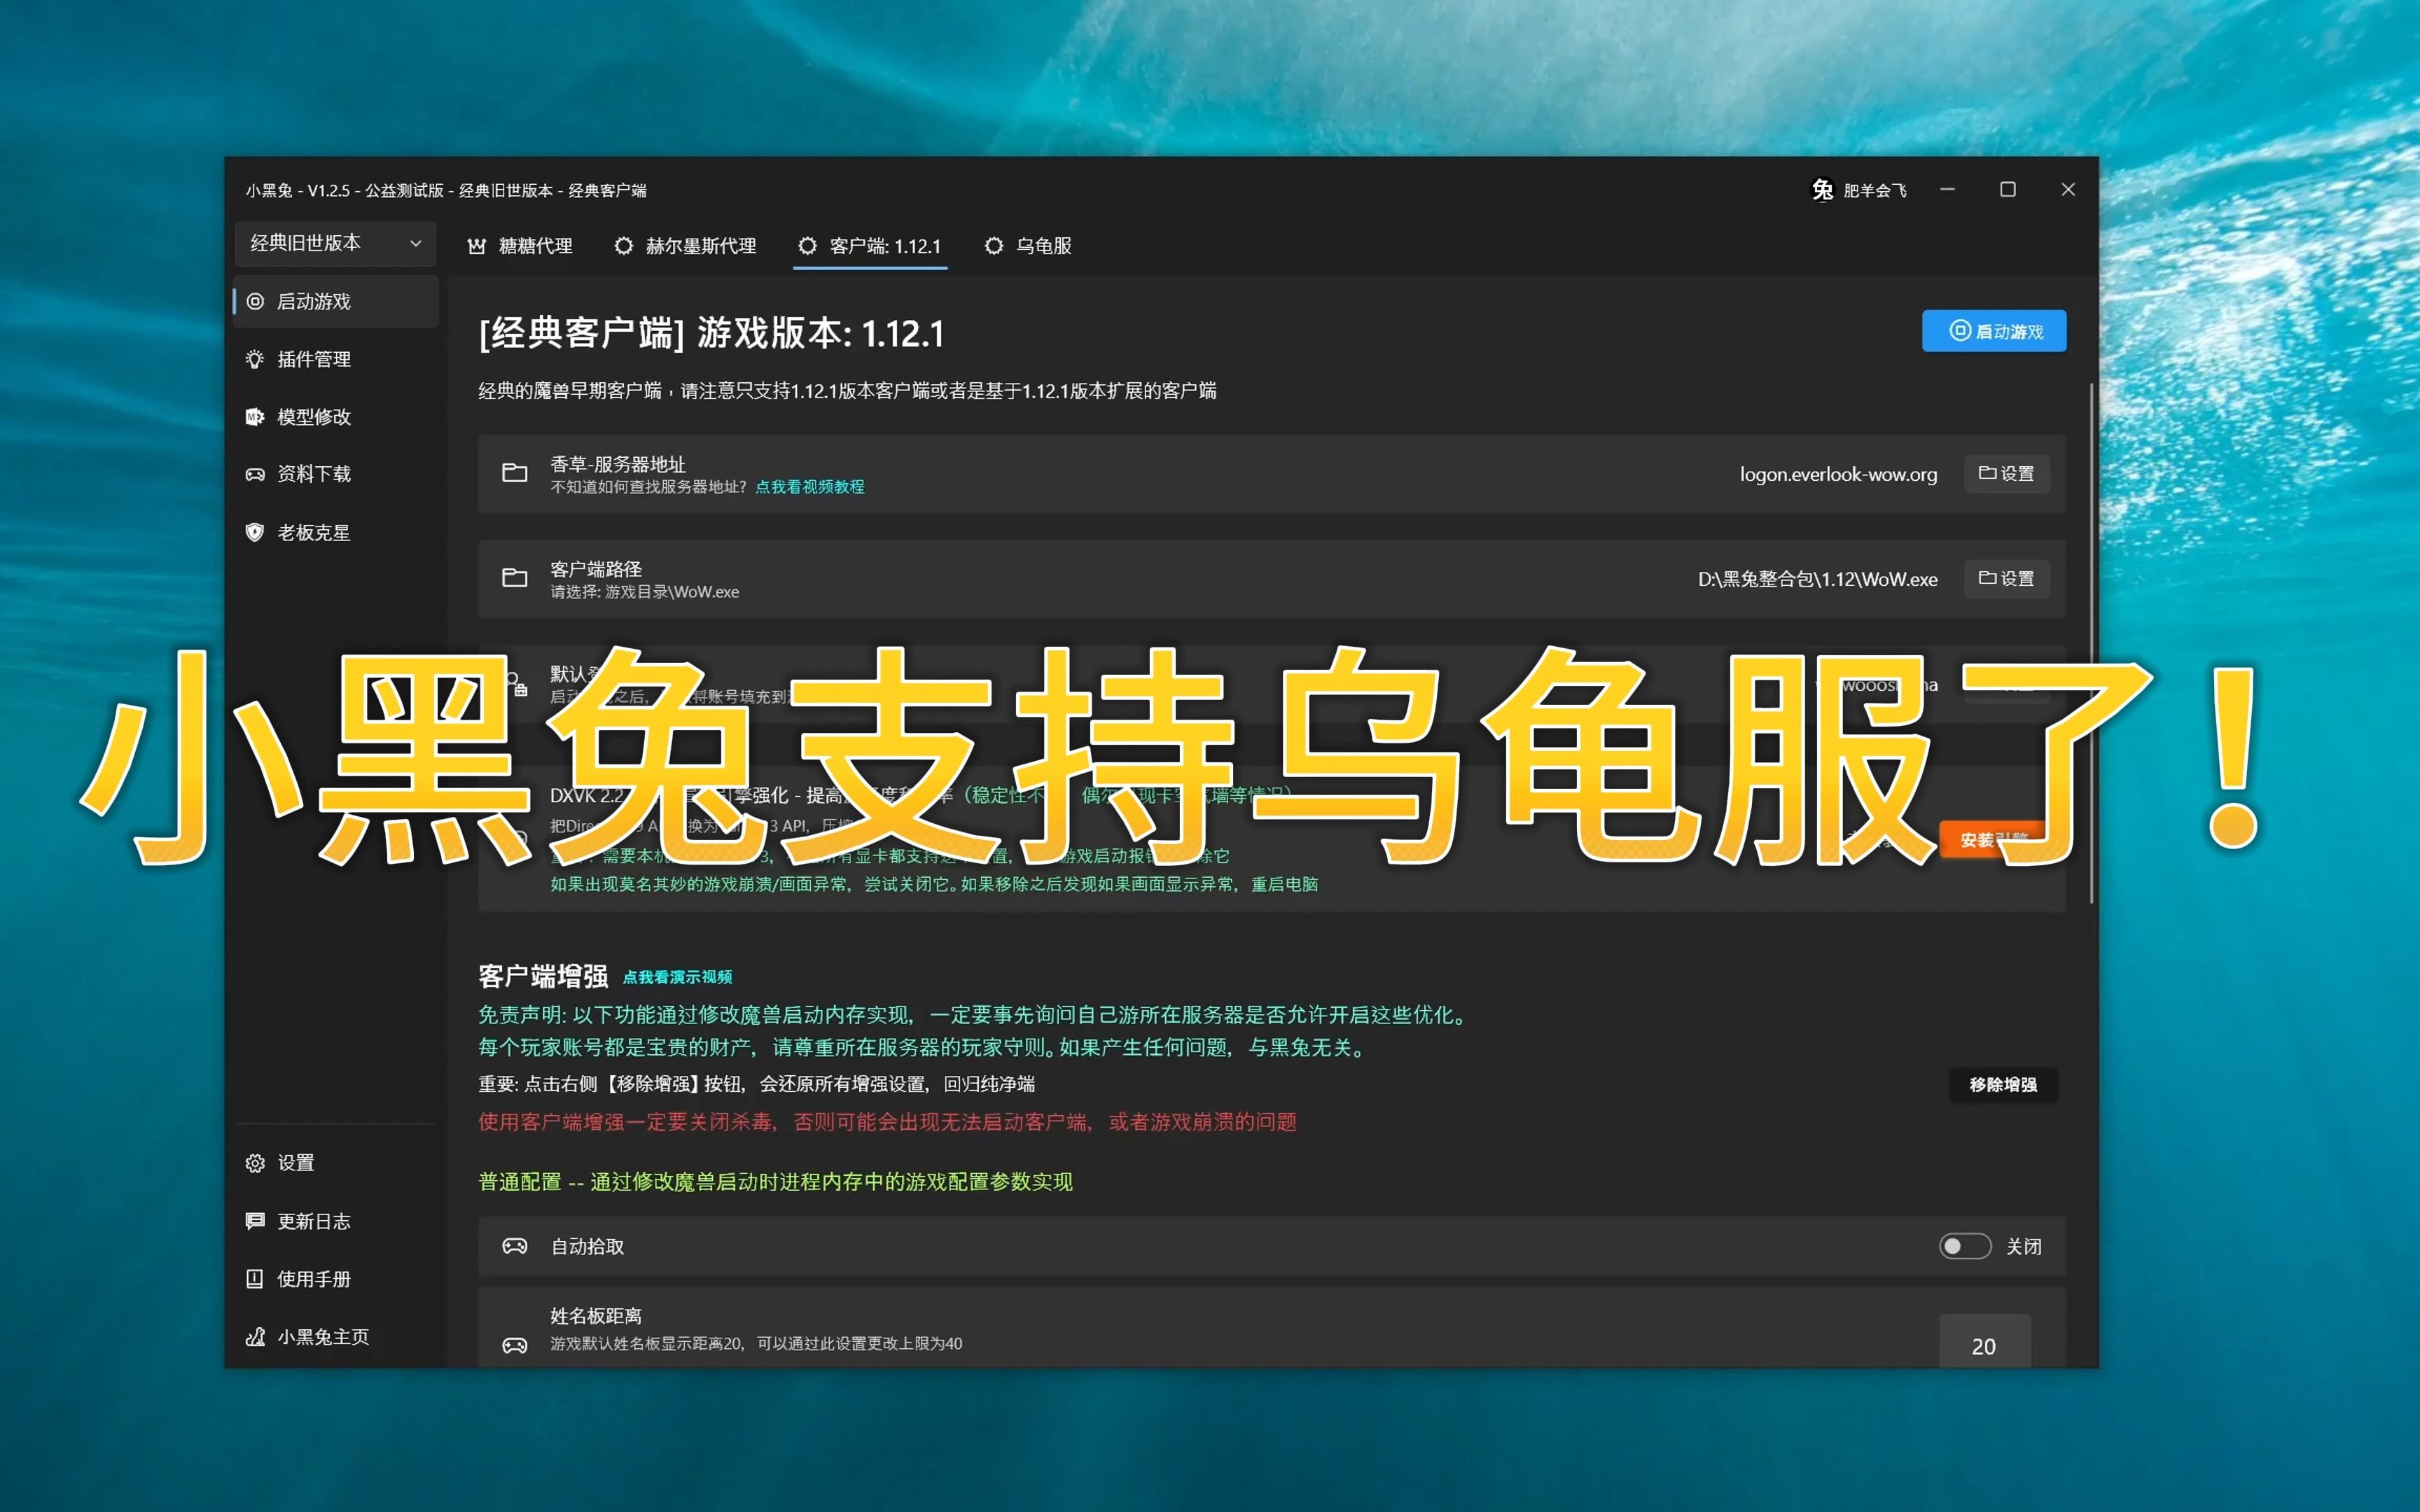Image resolution: width=2420 pixels, height=1512 pixels.
Task: Click the puzzle icon next to 模型修改
Action: [x=255, y=417]
